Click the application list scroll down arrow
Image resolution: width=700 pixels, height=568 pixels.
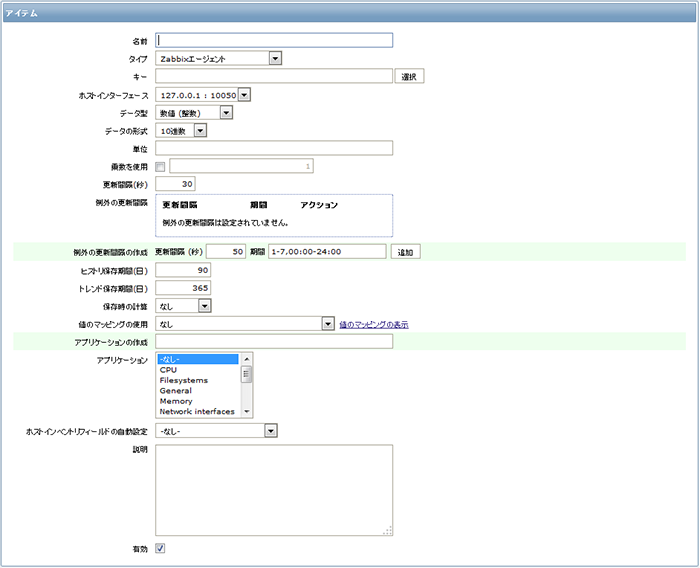click(x=246, y=412)
